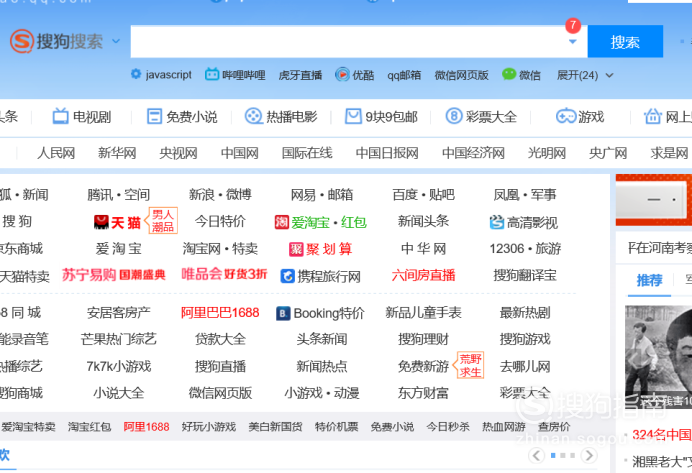Open the qq邮箱 shortcut
Viewport: 692px width, 473px height.
point(404,75)
